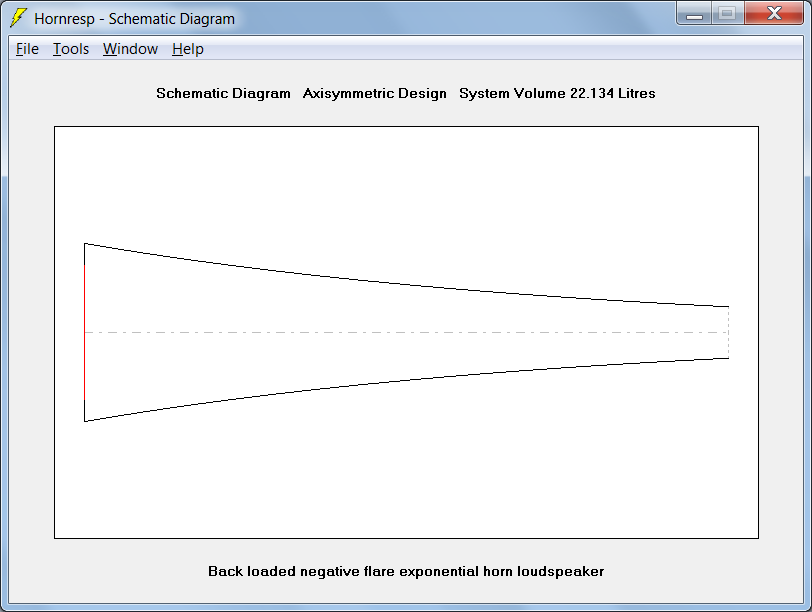
Task: Click the 'Schematic Diagram' heading text
Action: (223, 93)
